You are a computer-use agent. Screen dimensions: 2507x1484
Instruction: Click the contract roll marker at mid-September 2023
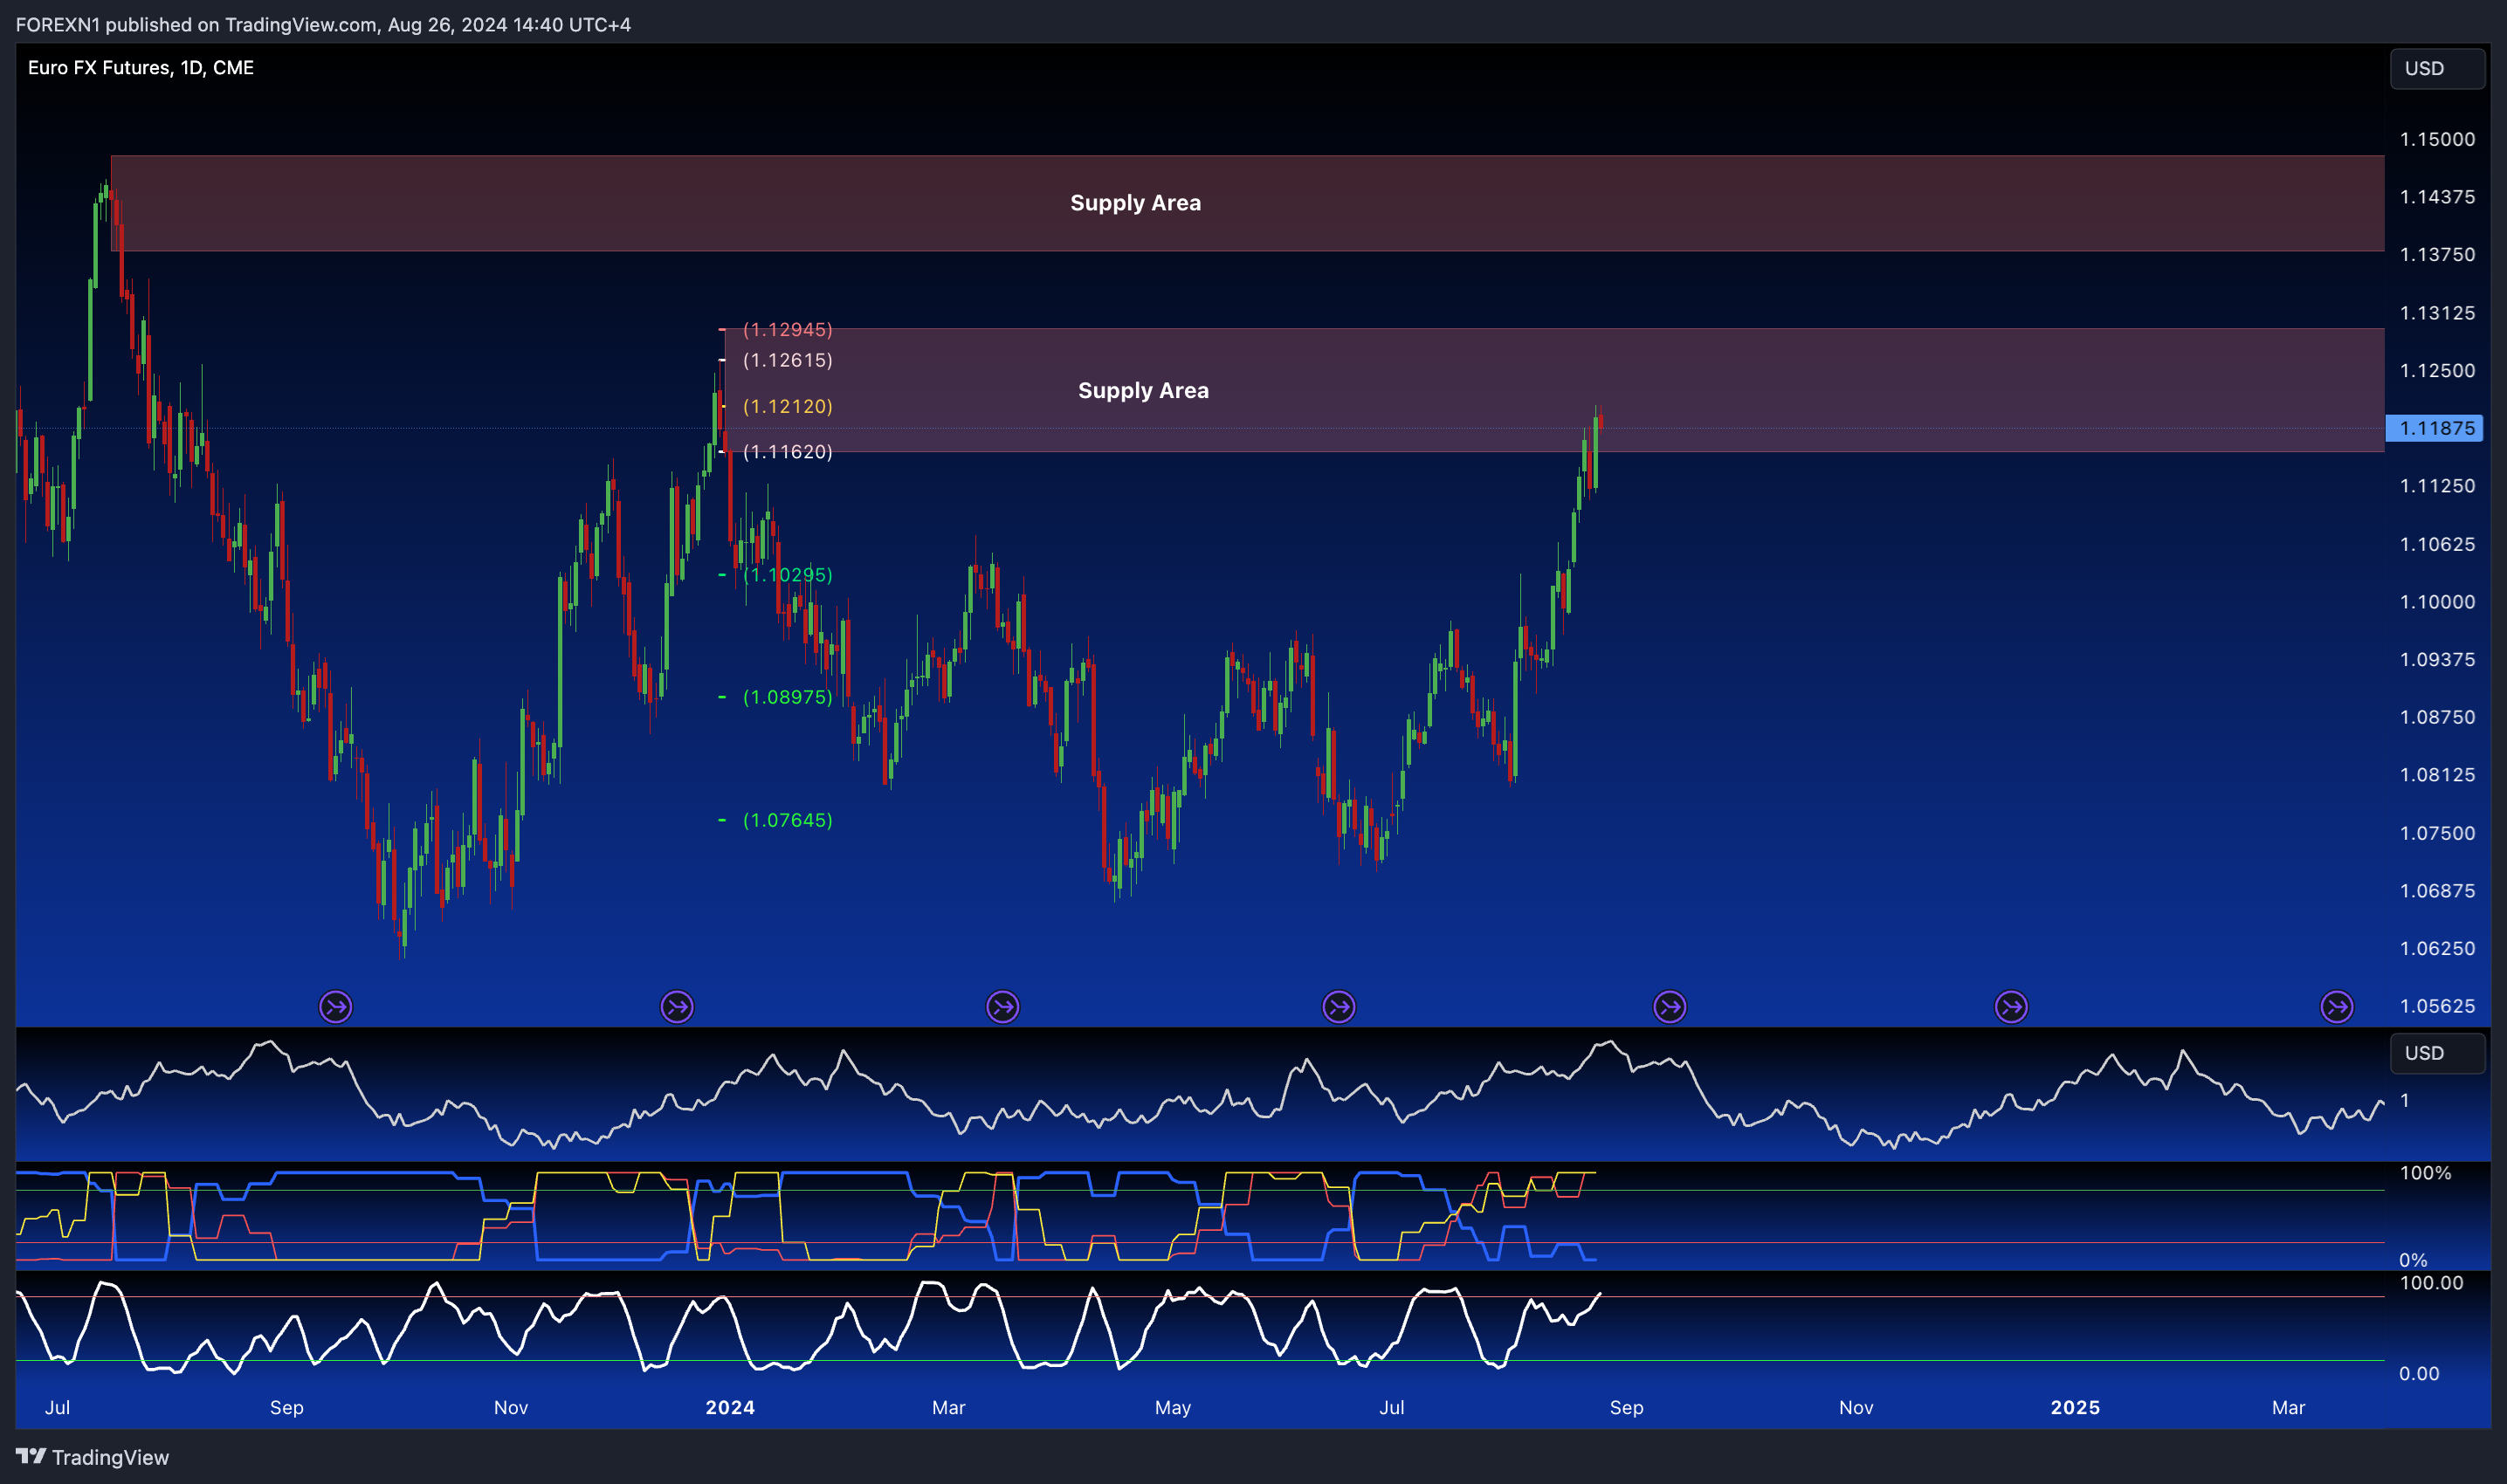coord(336,1006)
